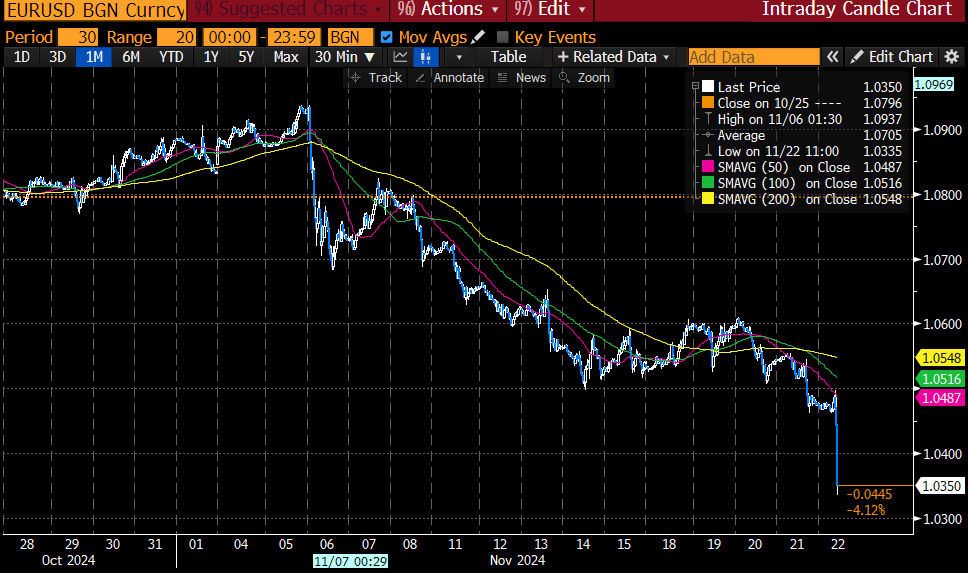
Task: Click the 1.0487 pink axis price label
Action: (941, 398)
